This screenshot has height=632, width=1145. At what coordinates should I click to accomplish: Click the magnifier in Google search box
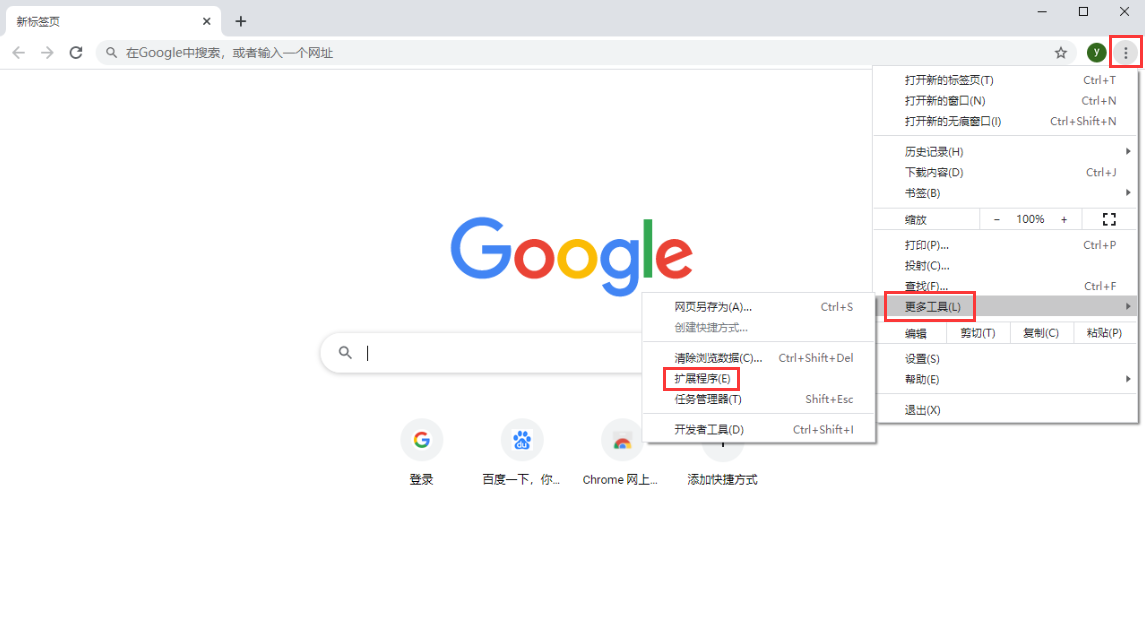point(345,353)
